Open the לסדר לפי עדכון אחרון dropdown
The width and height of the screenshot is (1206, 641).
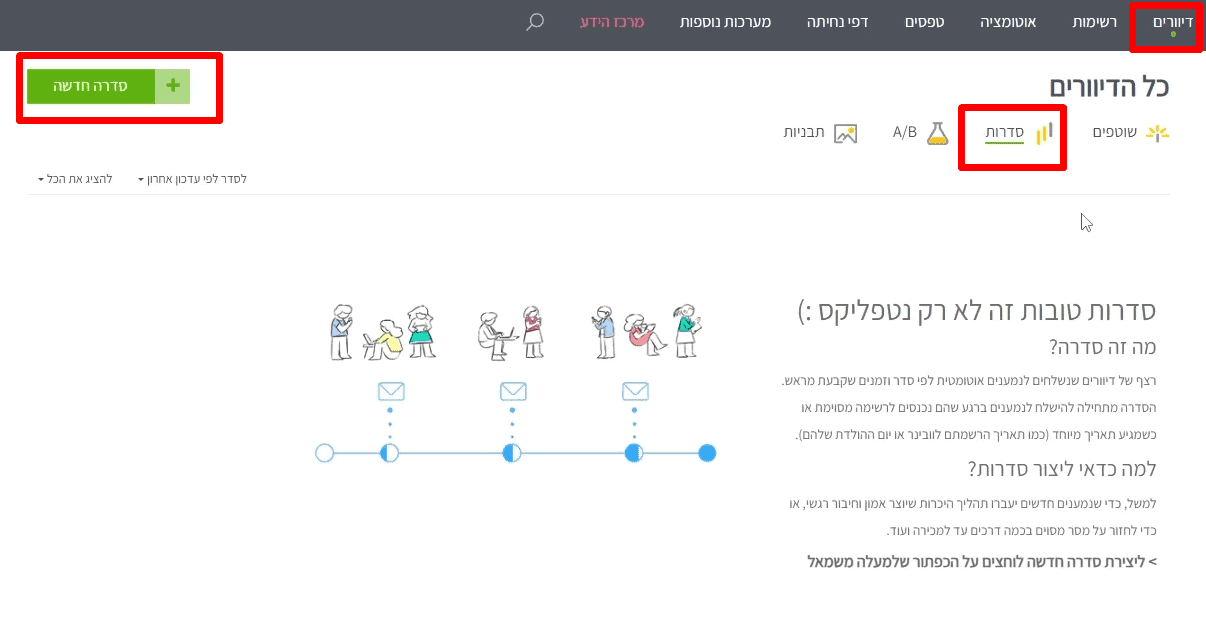click(193, 179)
